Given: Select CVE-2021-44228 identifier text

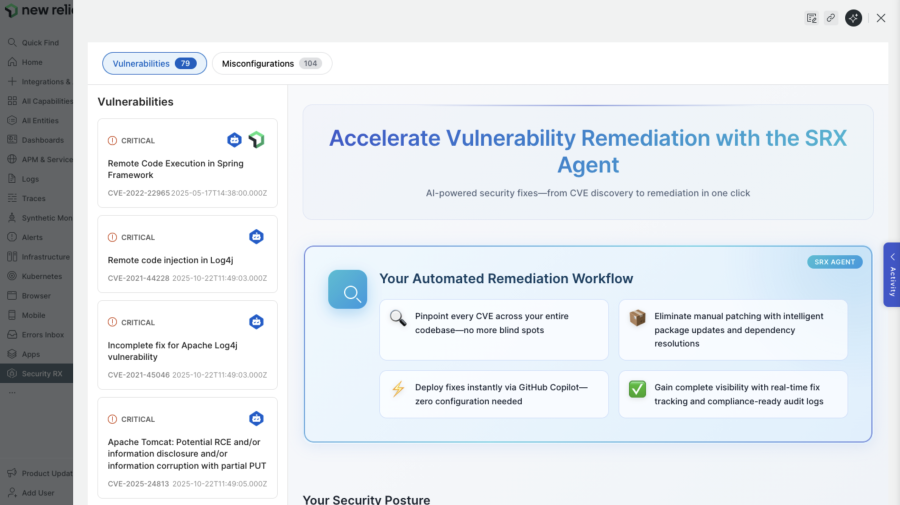Looking at the screenshot, I should tap(139, 278).
